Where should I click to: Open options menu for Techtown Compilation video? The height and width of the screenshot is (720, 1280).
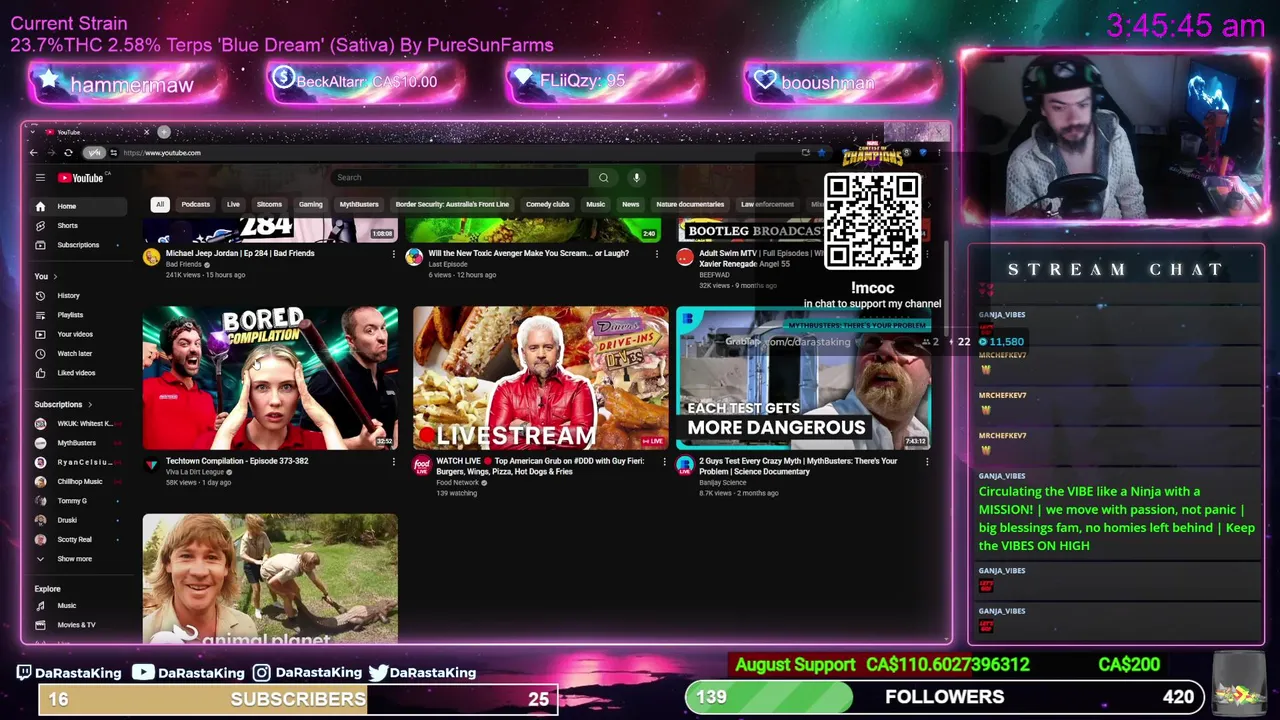point(393,462)
